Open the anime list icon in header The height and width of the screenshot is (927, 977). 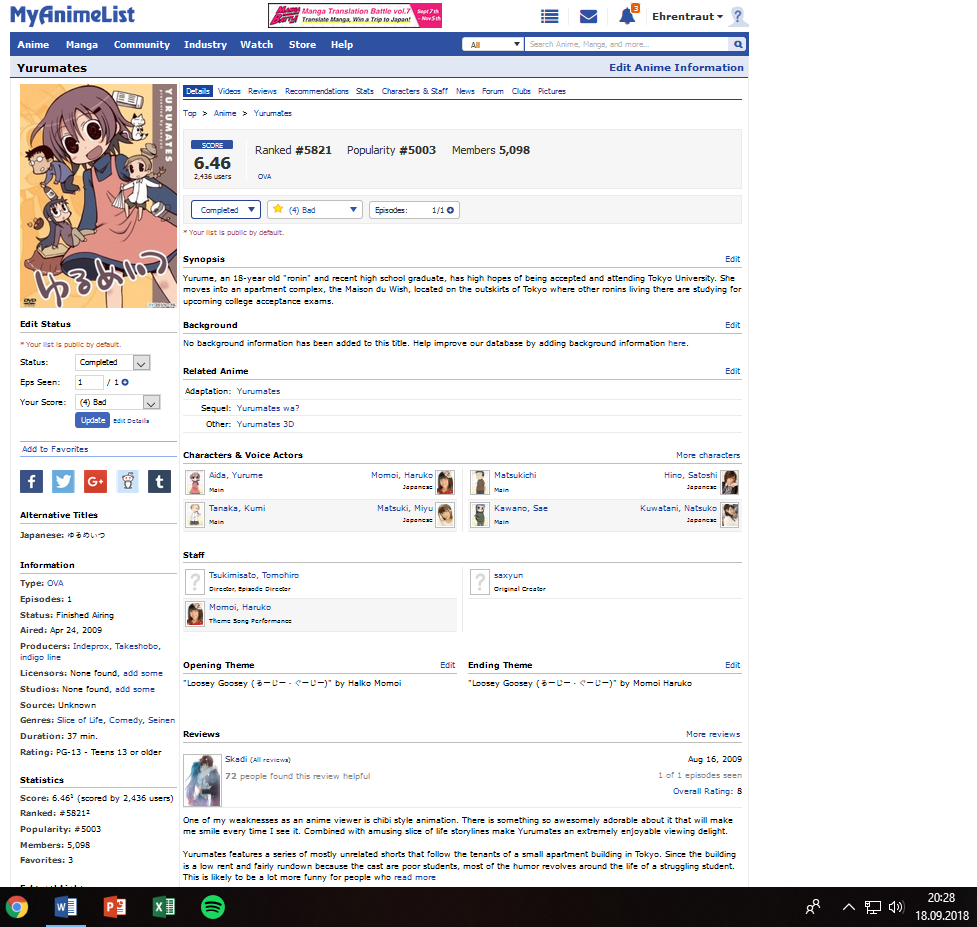tap(549, 16)
